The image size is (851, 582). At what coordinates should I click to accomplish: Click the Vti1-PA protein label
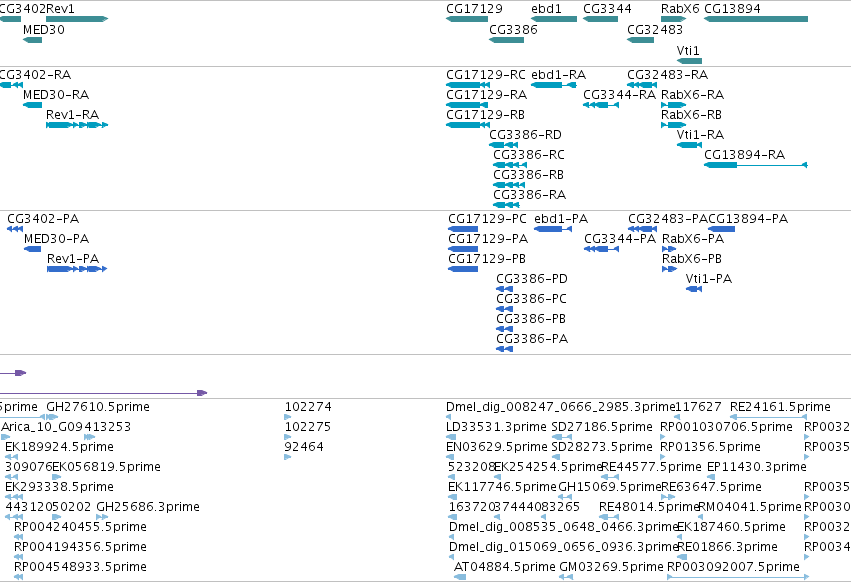click(x=709, y=279)
